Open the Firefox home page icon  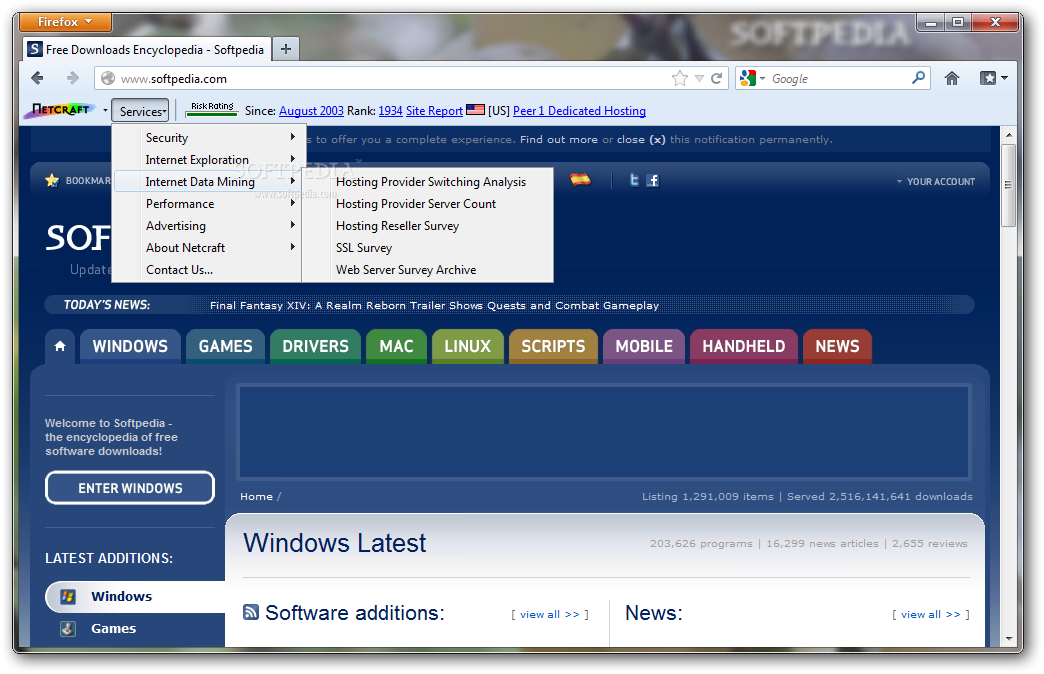coord(951,79)
